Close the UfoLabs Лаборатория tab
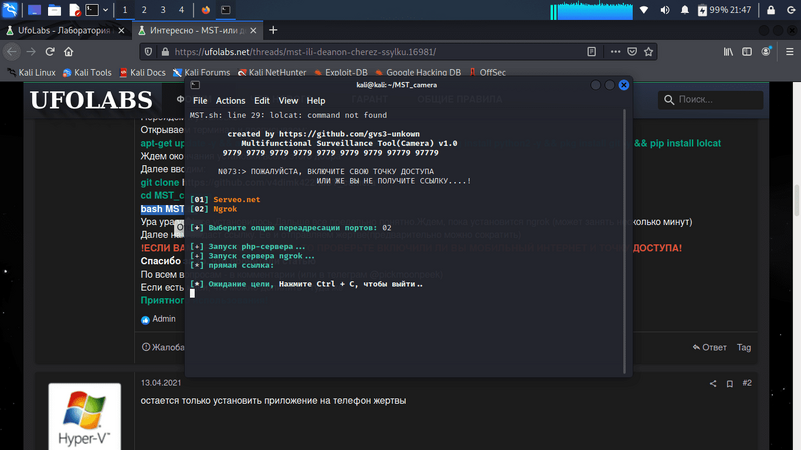 (121, 31)
